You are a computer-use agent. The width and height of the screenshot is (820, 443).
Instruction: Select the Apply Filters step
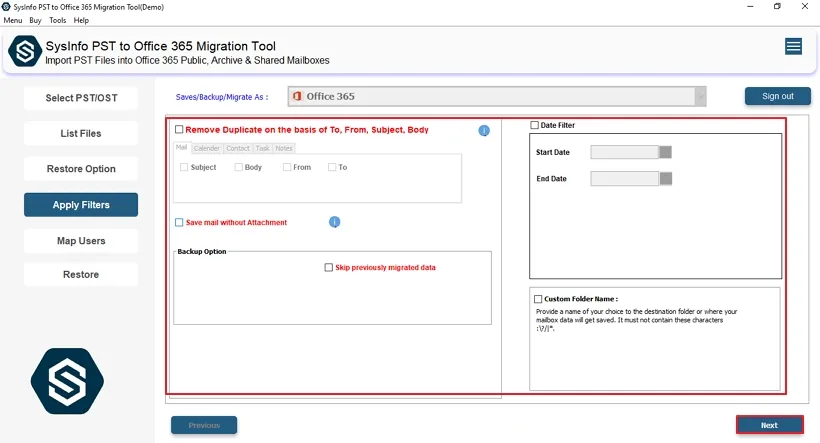click(x=81, y=205)
